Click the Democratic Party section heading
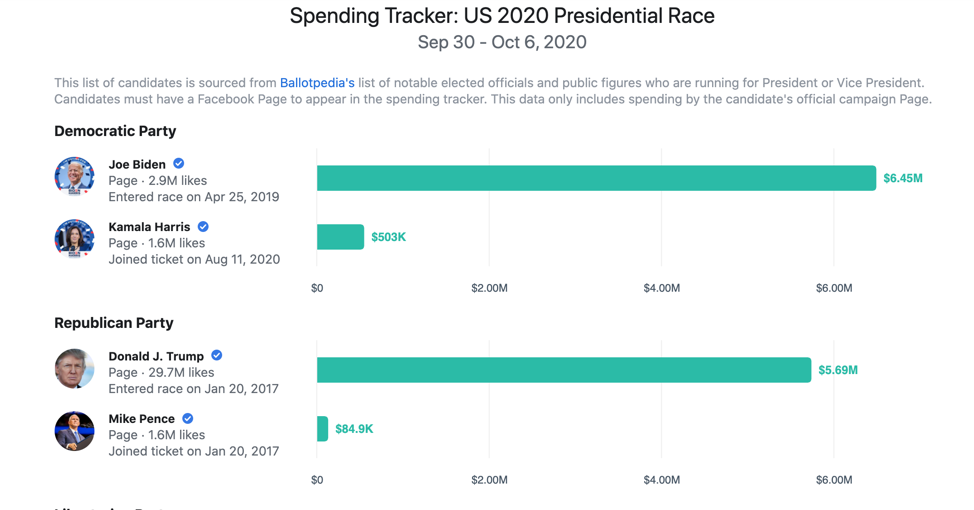 [x=115, y=131]
